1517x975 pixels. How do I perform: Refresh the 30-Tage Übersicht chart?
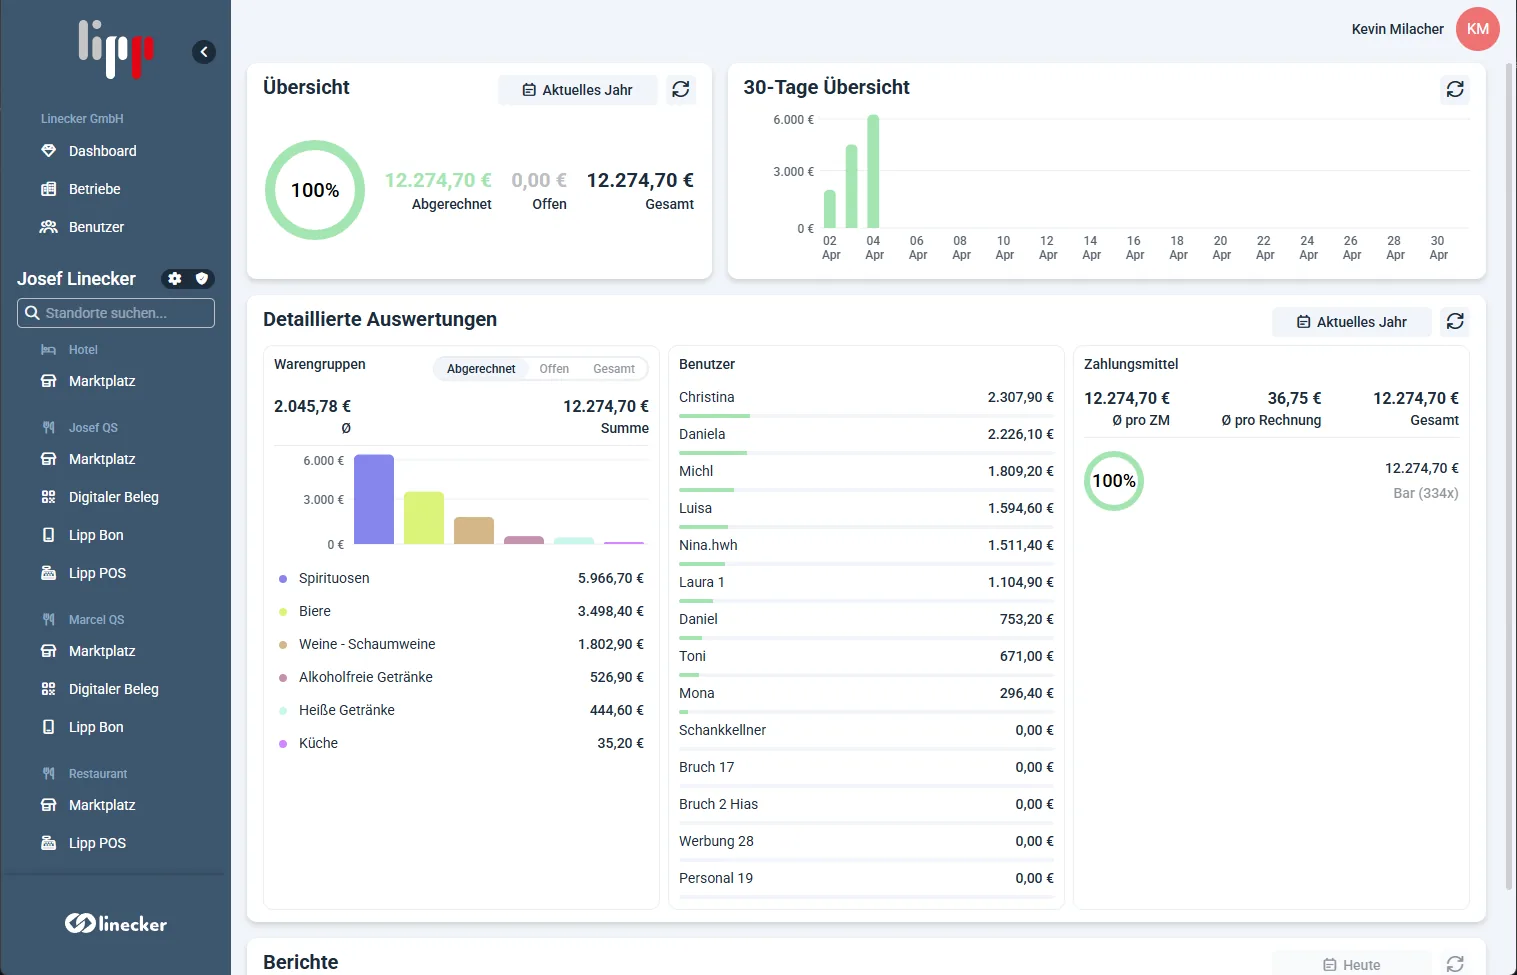[1455, 90]
